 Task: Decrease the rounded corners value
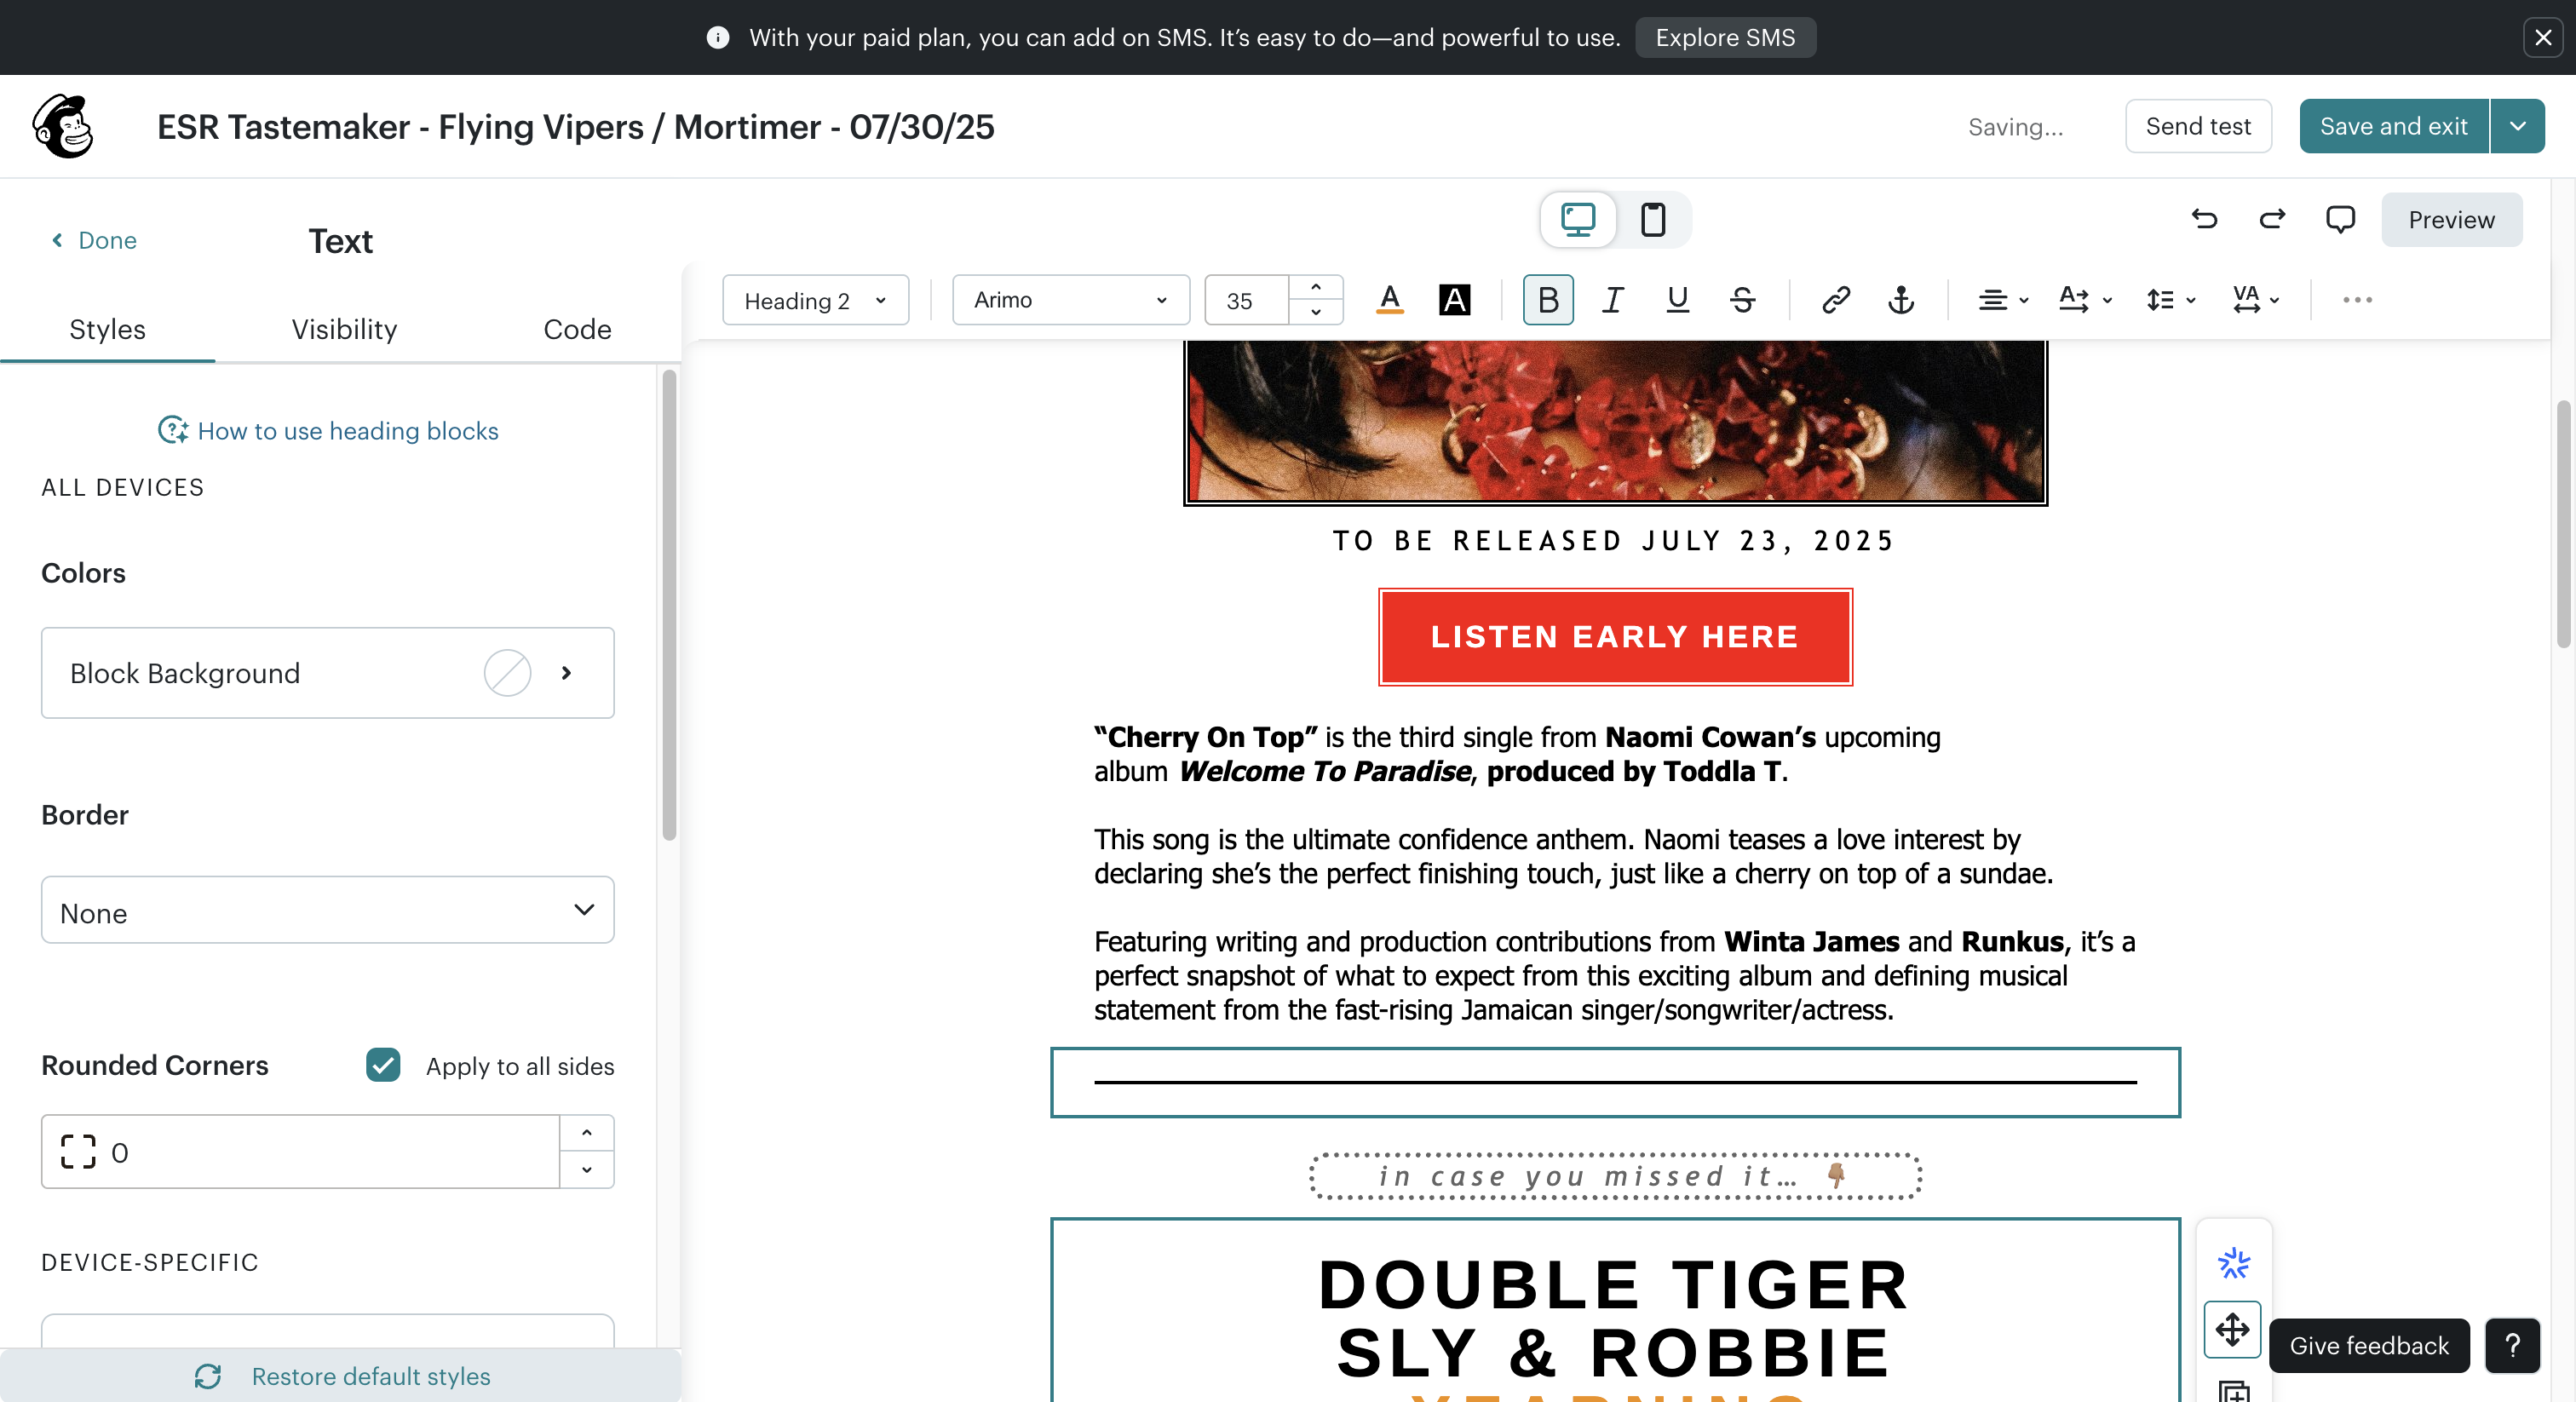[x=586, y=1170]
